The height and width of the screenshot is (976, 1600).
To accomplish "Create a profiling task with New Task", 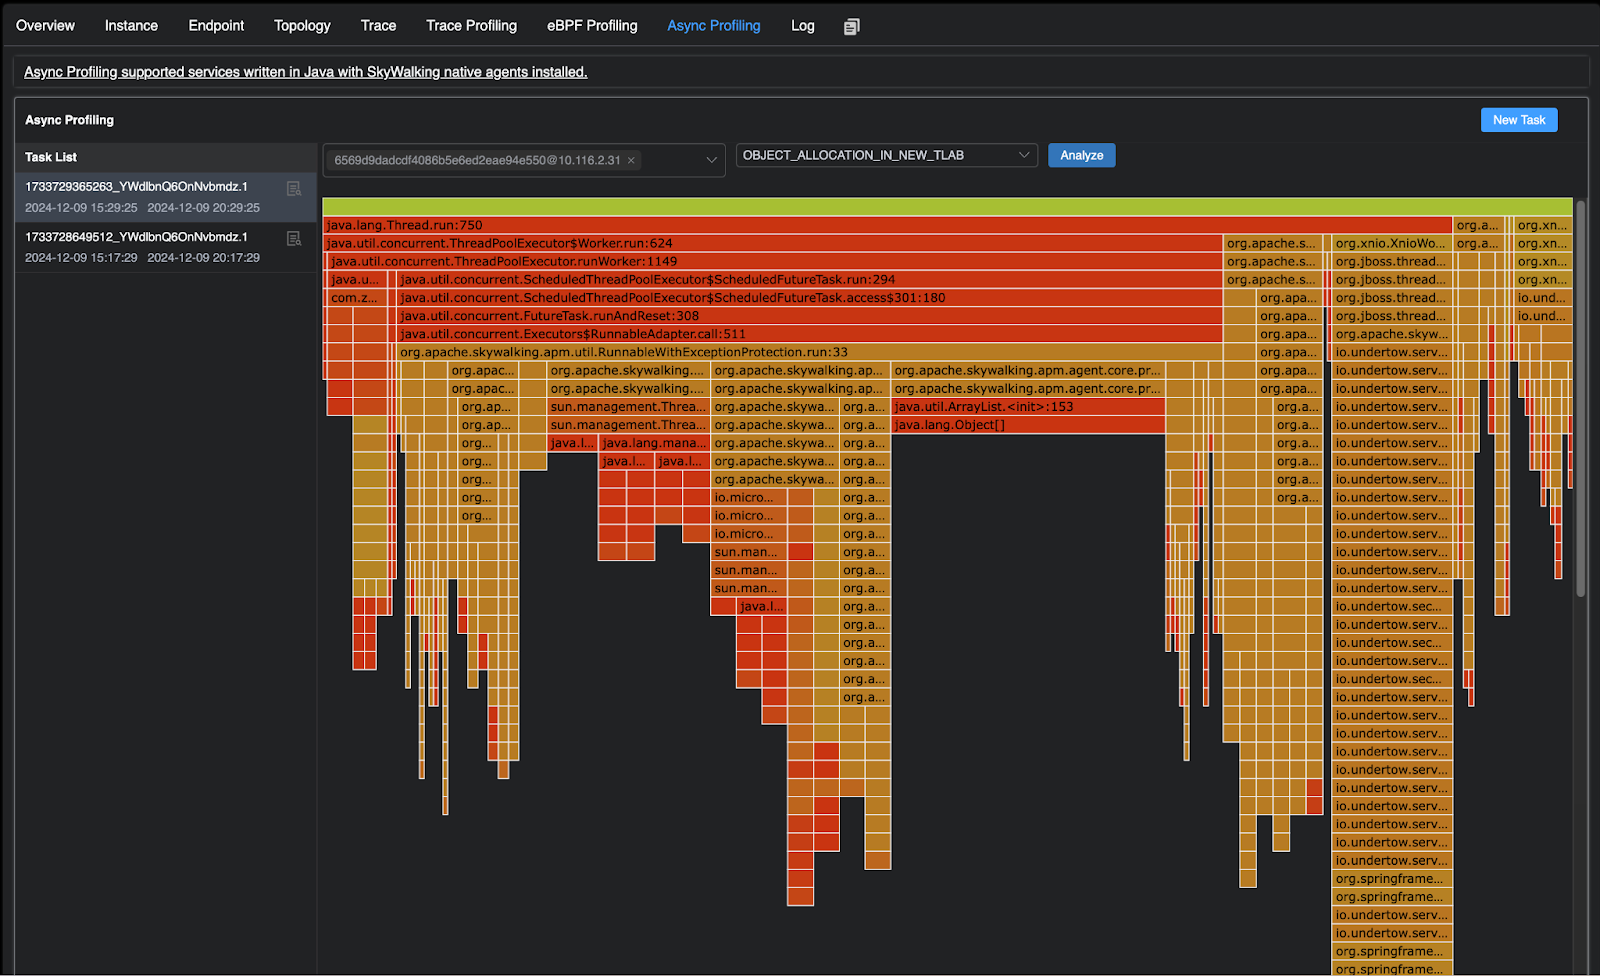I will (1518, 120).
